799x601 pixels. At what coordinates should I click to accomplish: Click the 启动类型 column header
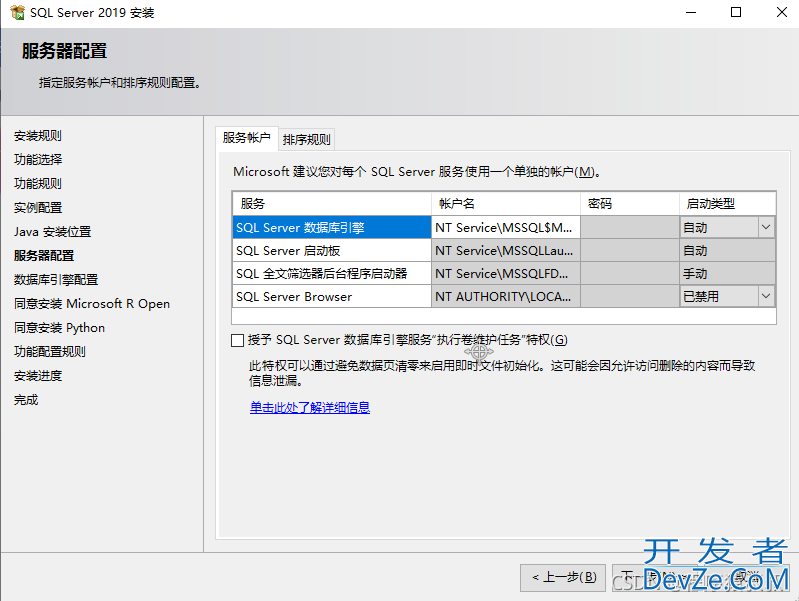(x=728, y=204)
